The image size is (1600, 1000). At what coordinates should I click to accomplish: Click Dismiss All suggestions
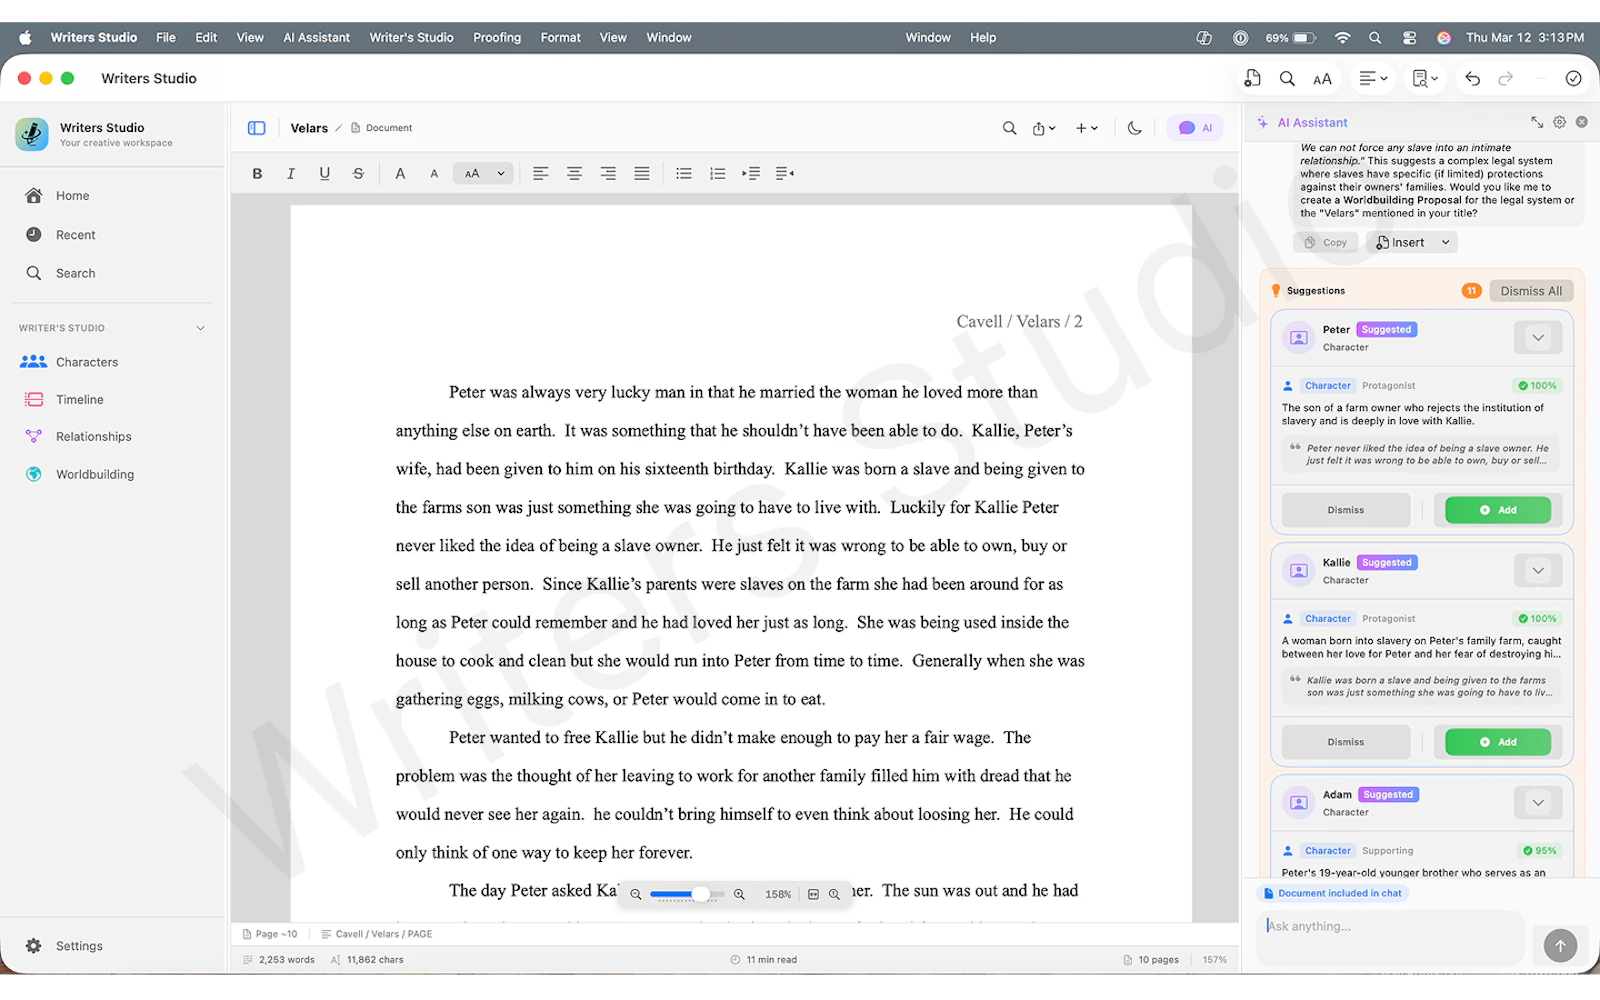pos(1531,291)
